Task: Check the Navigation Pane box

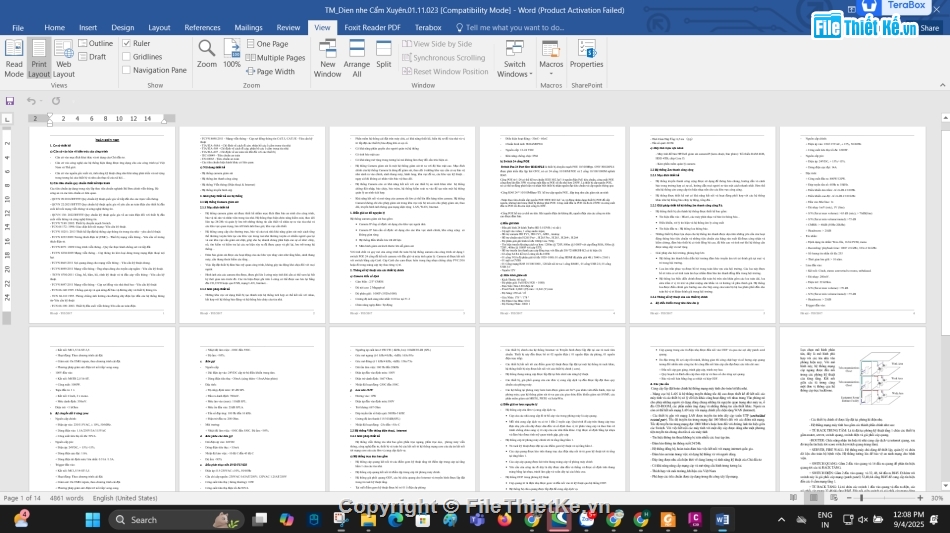Action: coord(127,70)
